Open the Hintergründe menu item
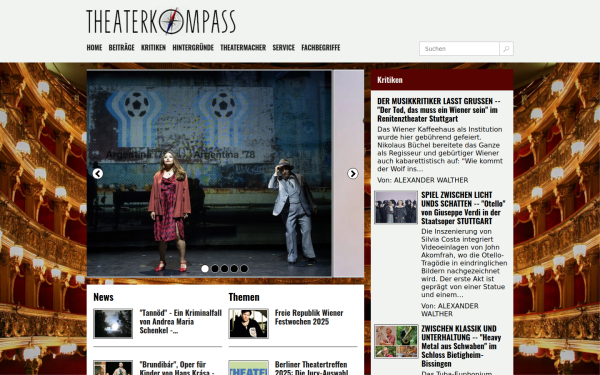The width and height of the screenshot is (600, 375). [193, 47]
